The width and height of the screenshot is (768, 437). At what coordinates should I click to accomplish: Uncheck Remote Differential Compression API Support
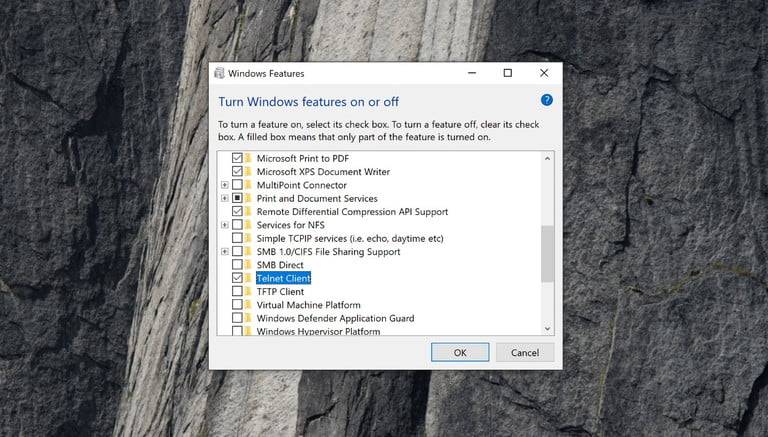coord(237,212)
